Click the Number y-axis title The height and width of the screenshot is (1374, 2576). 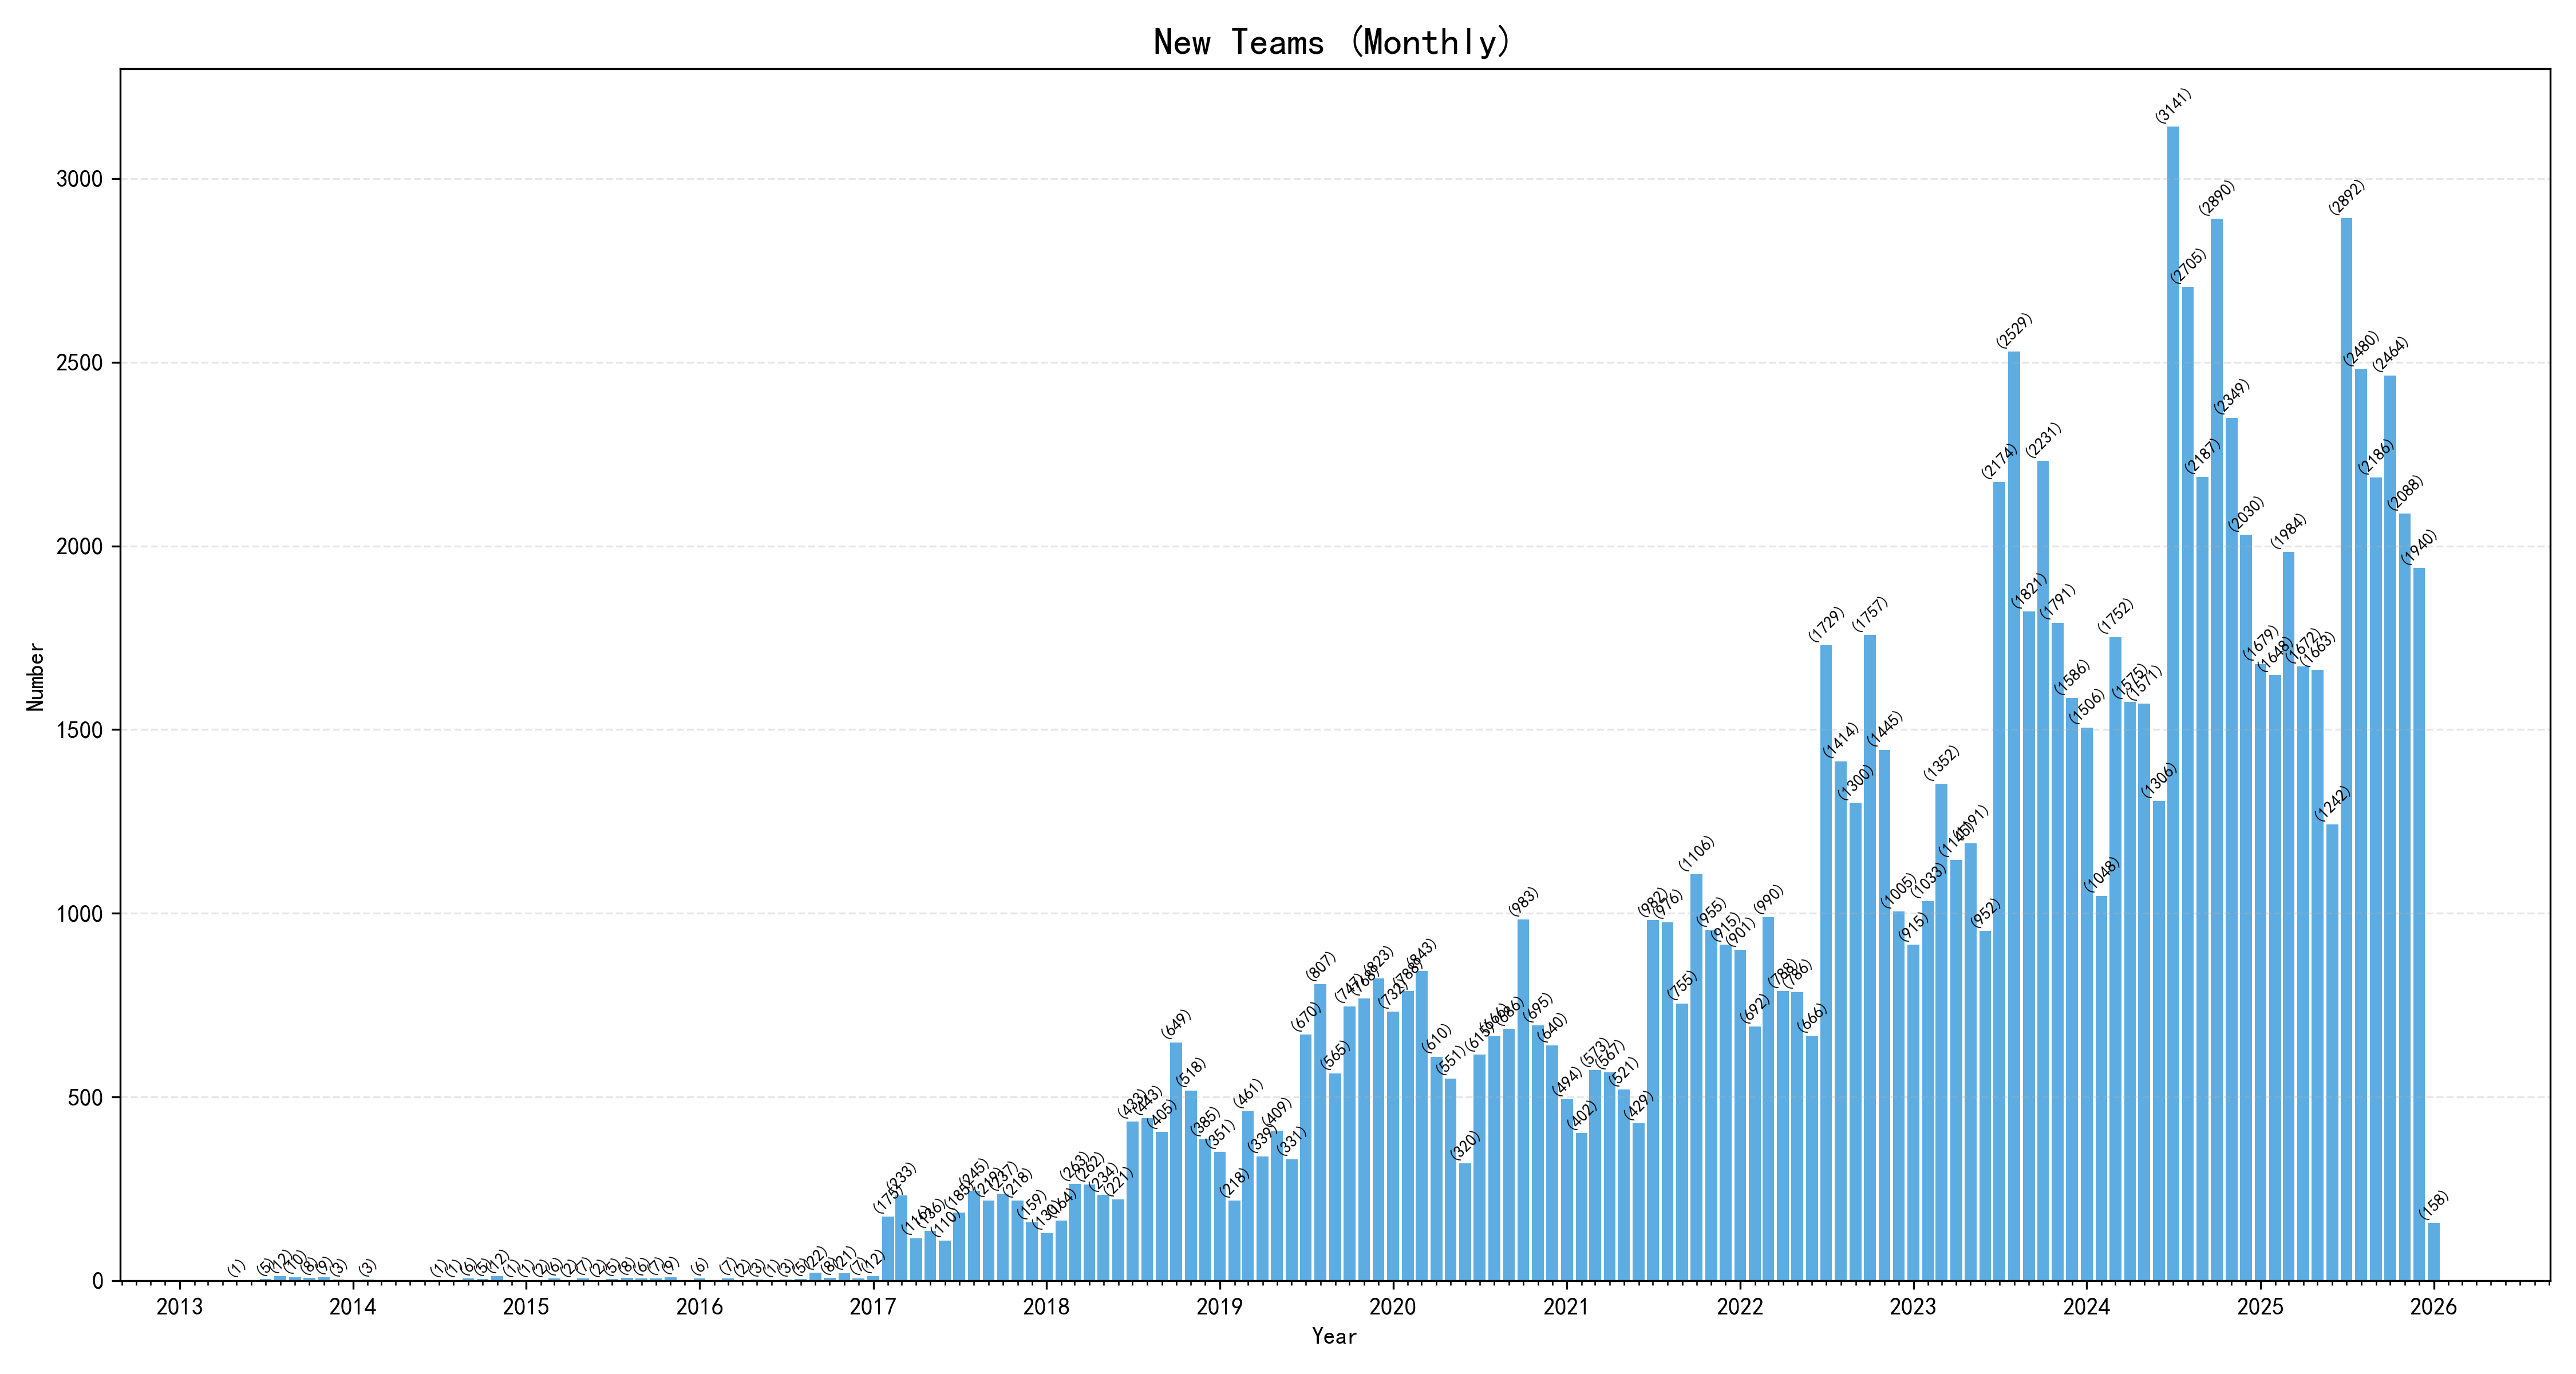click(x=36, y=677)
